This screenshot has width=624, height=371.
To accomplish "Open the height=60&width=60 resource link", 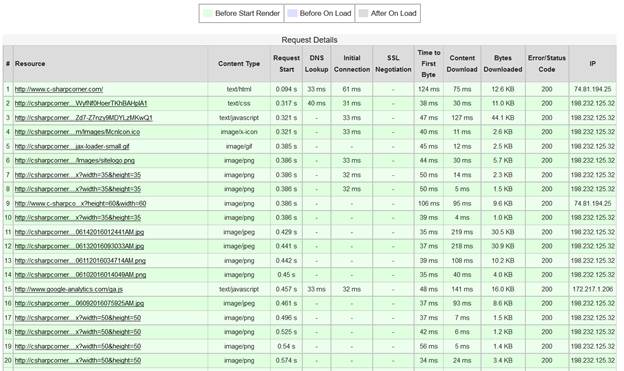I will 80,203.
